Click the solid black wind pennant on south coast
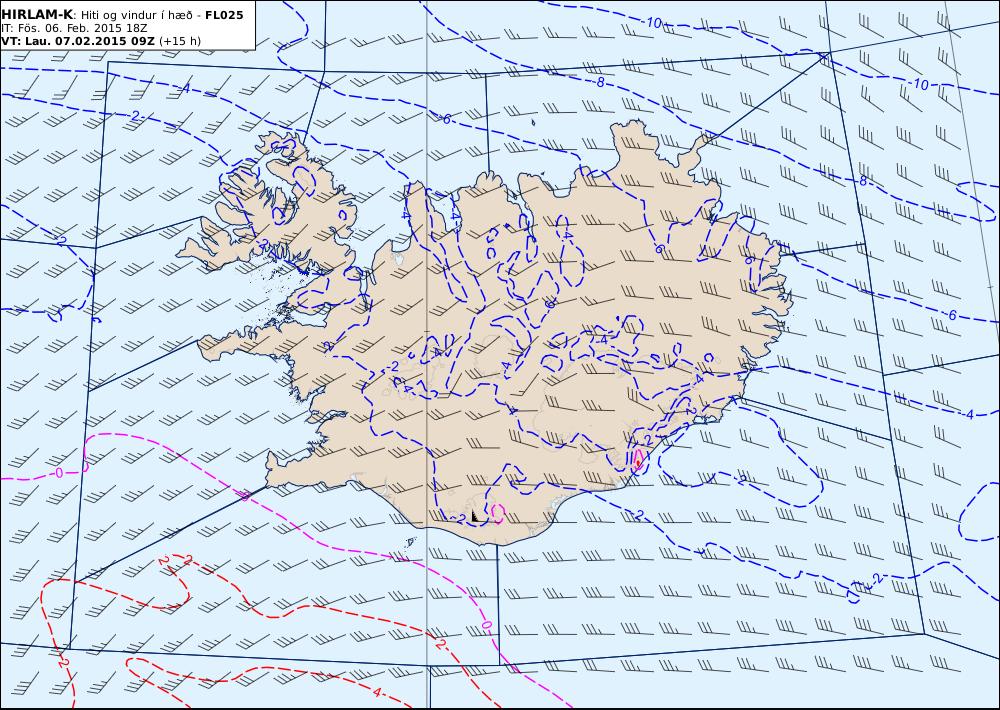The image size is (1000, 710). [476, 517]
